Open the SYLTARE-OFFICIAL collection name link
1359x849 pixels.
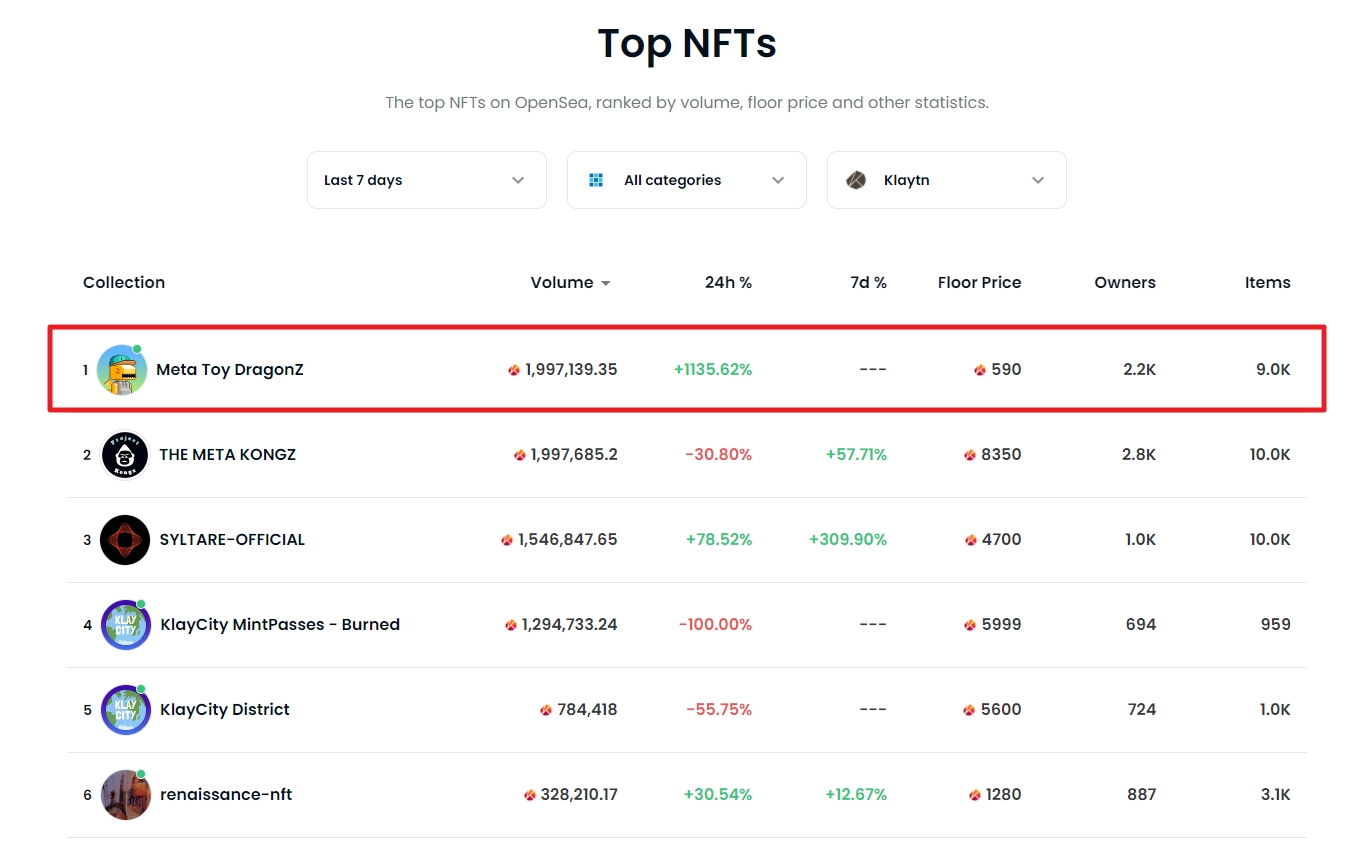click(x=232, y=540)
